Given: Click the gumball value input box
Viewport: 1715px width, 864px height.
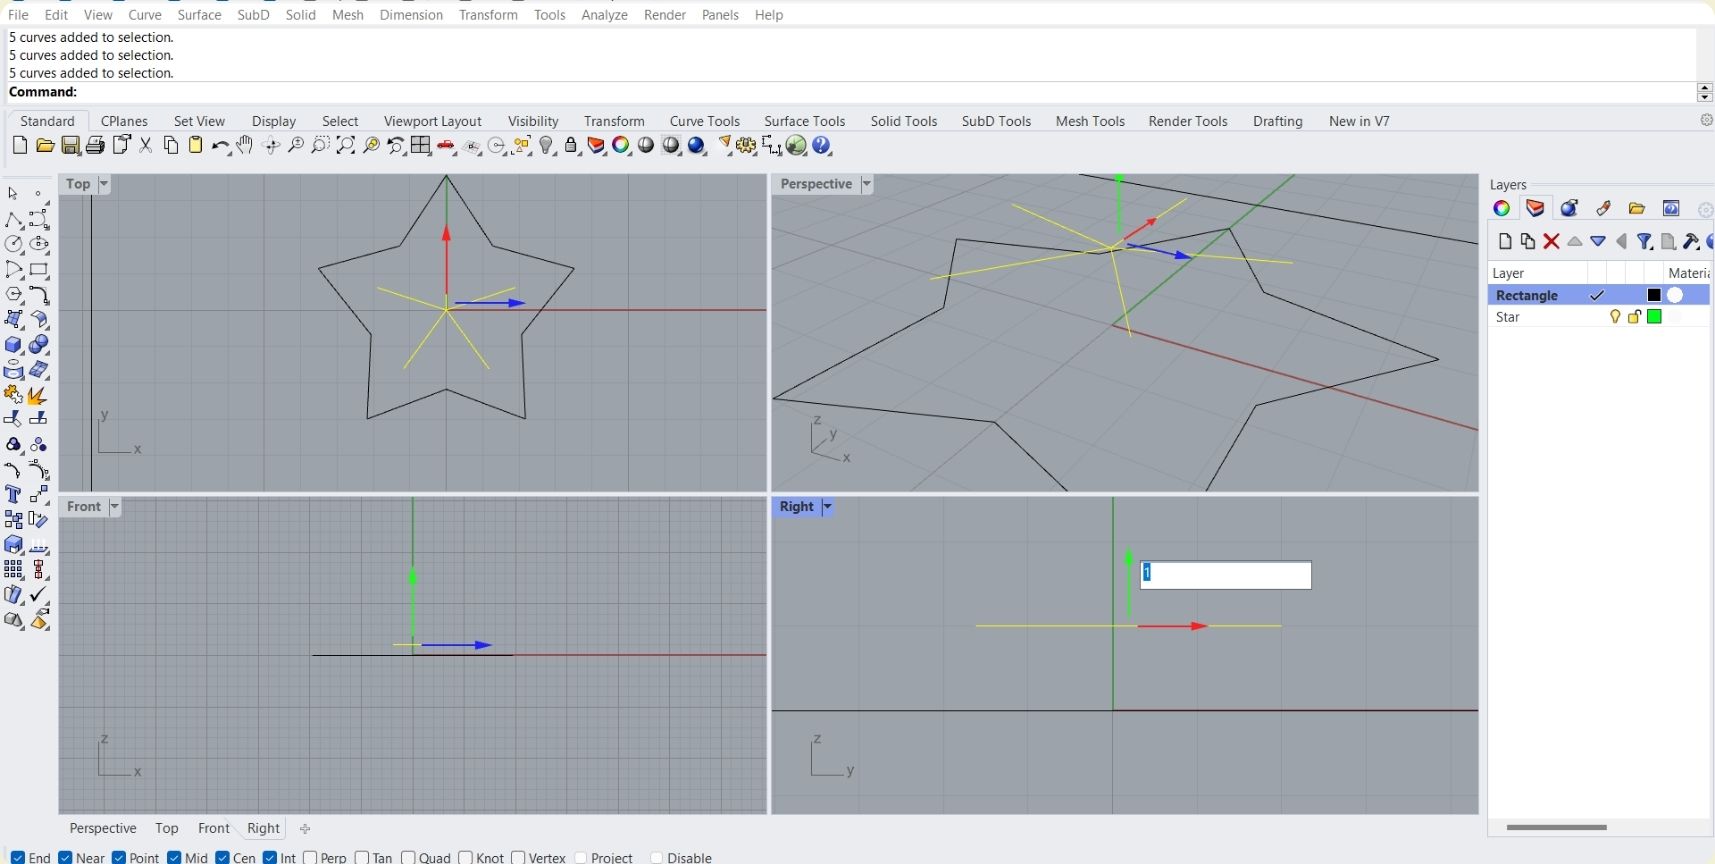Looking at the screenshot, I should click(x=1226, y=575).
